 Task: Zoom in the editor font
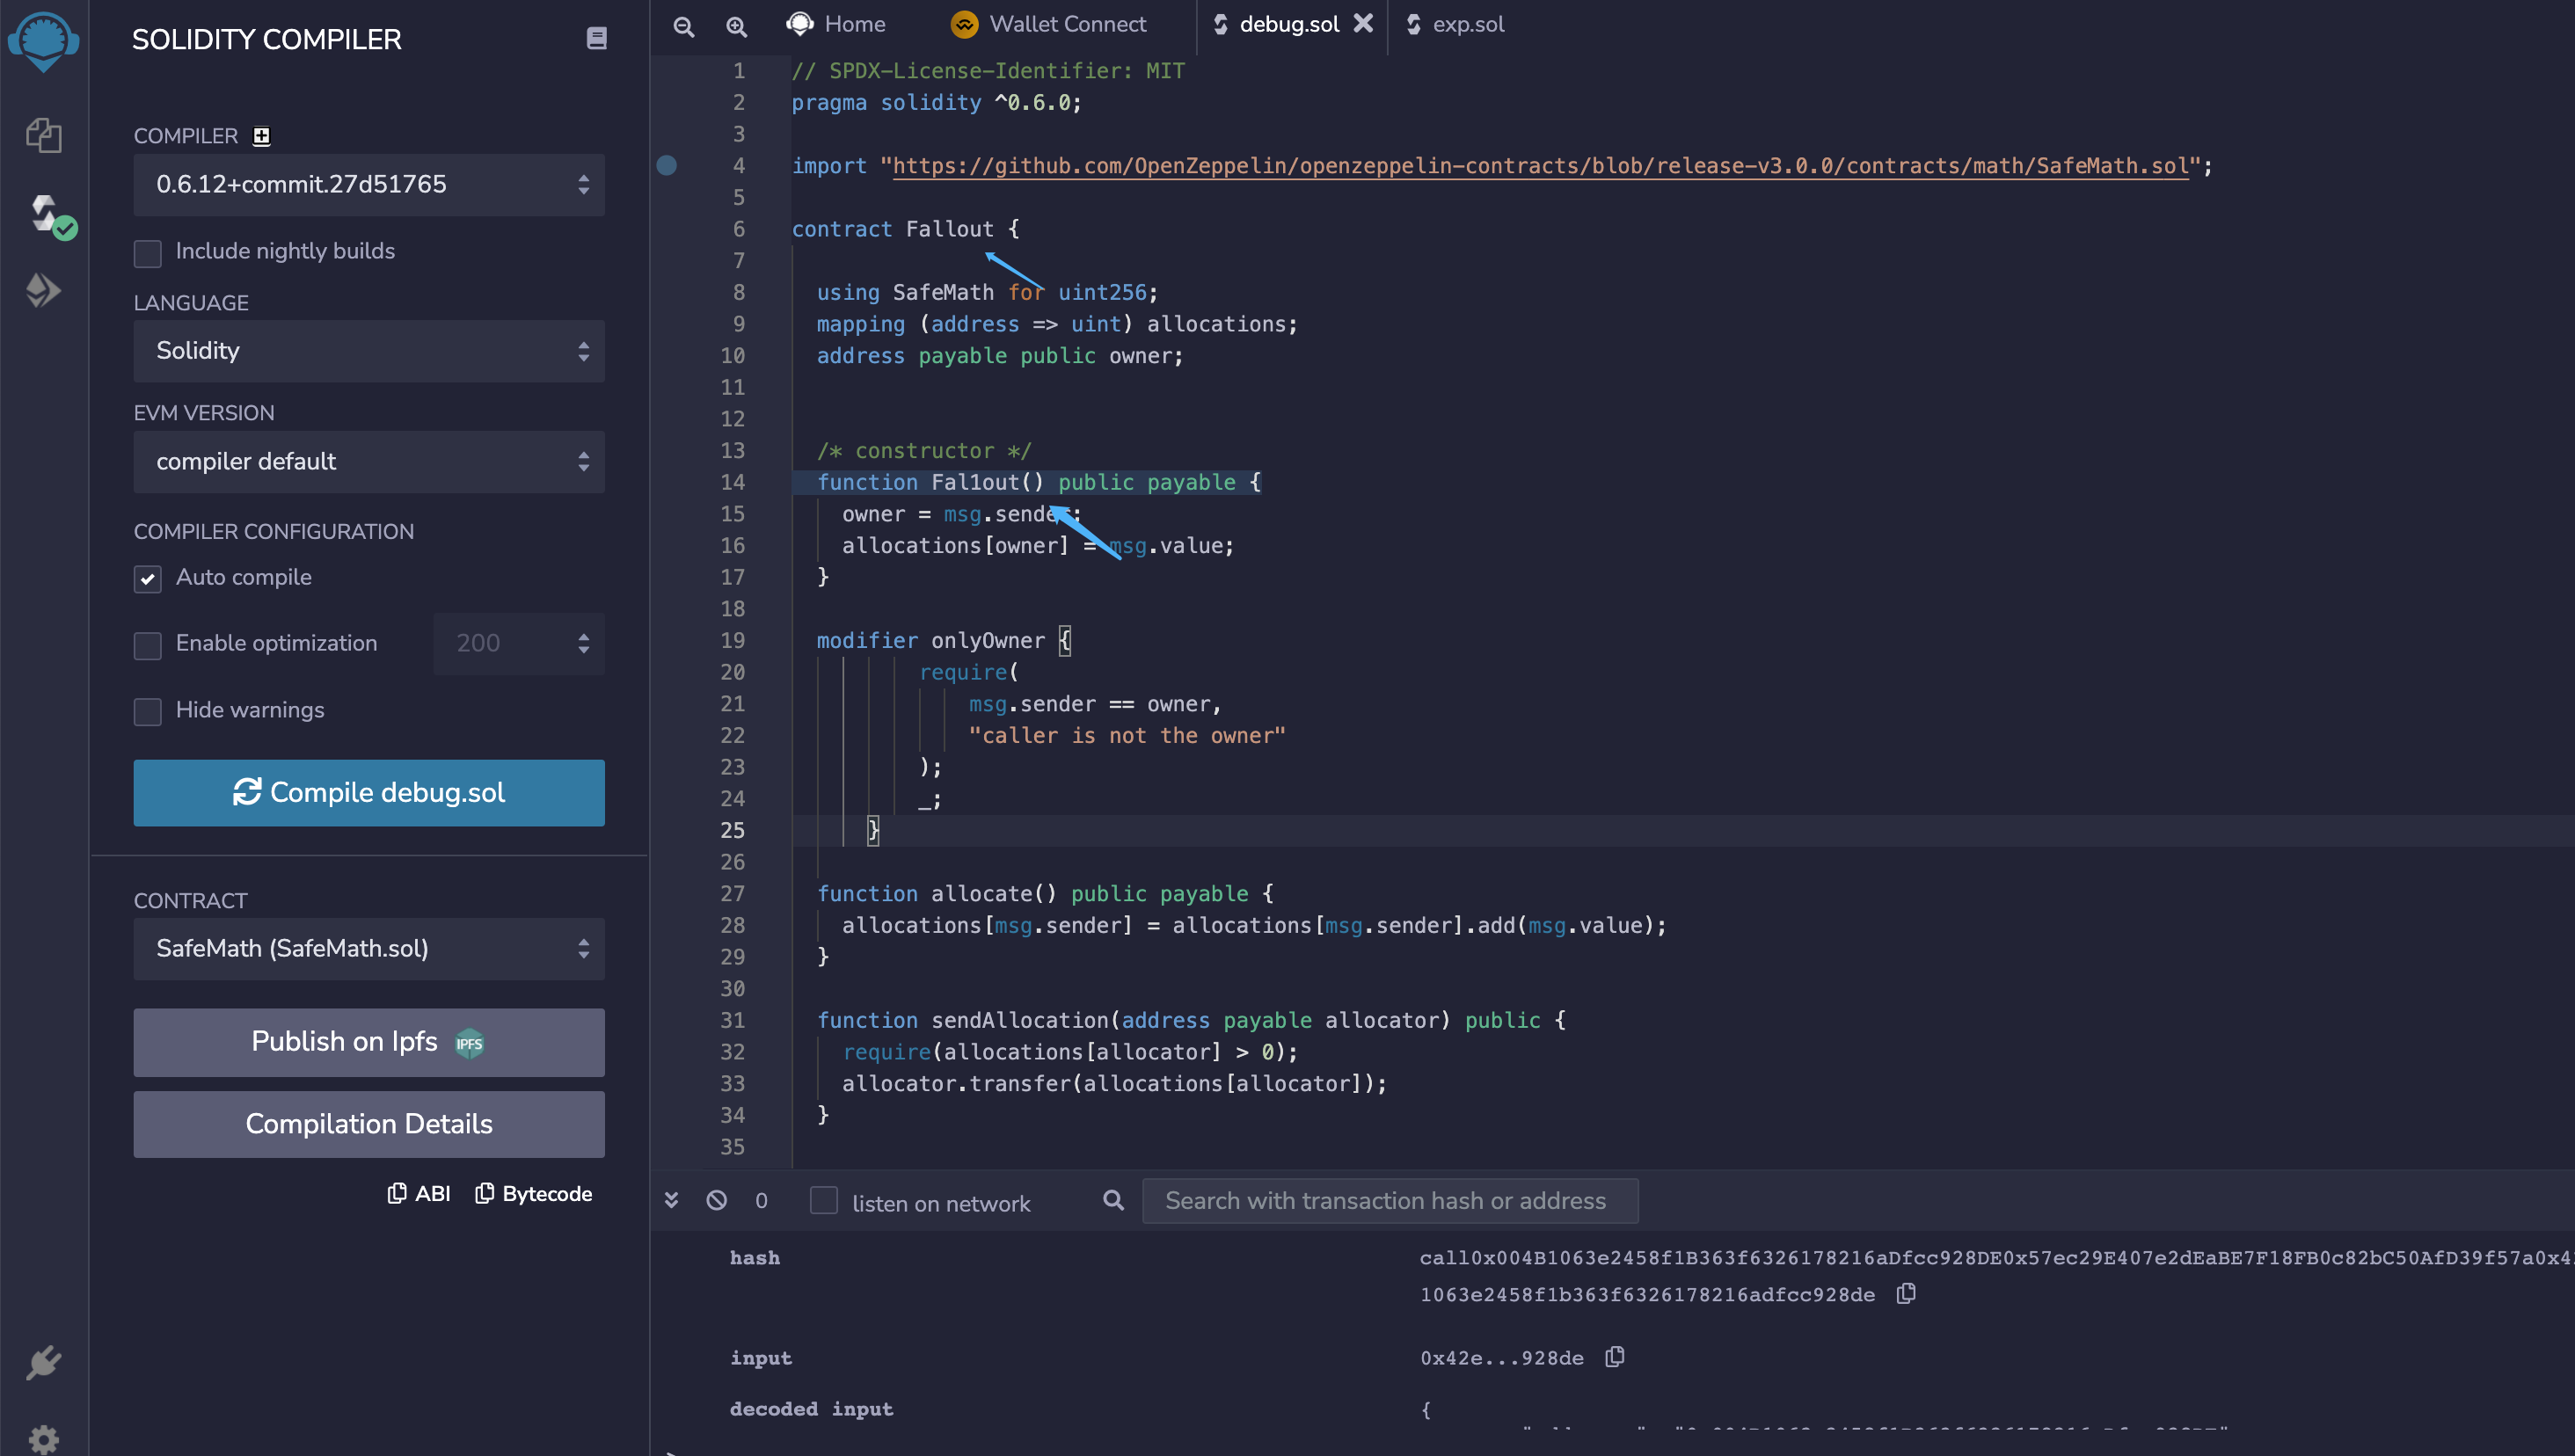point(736,26)
